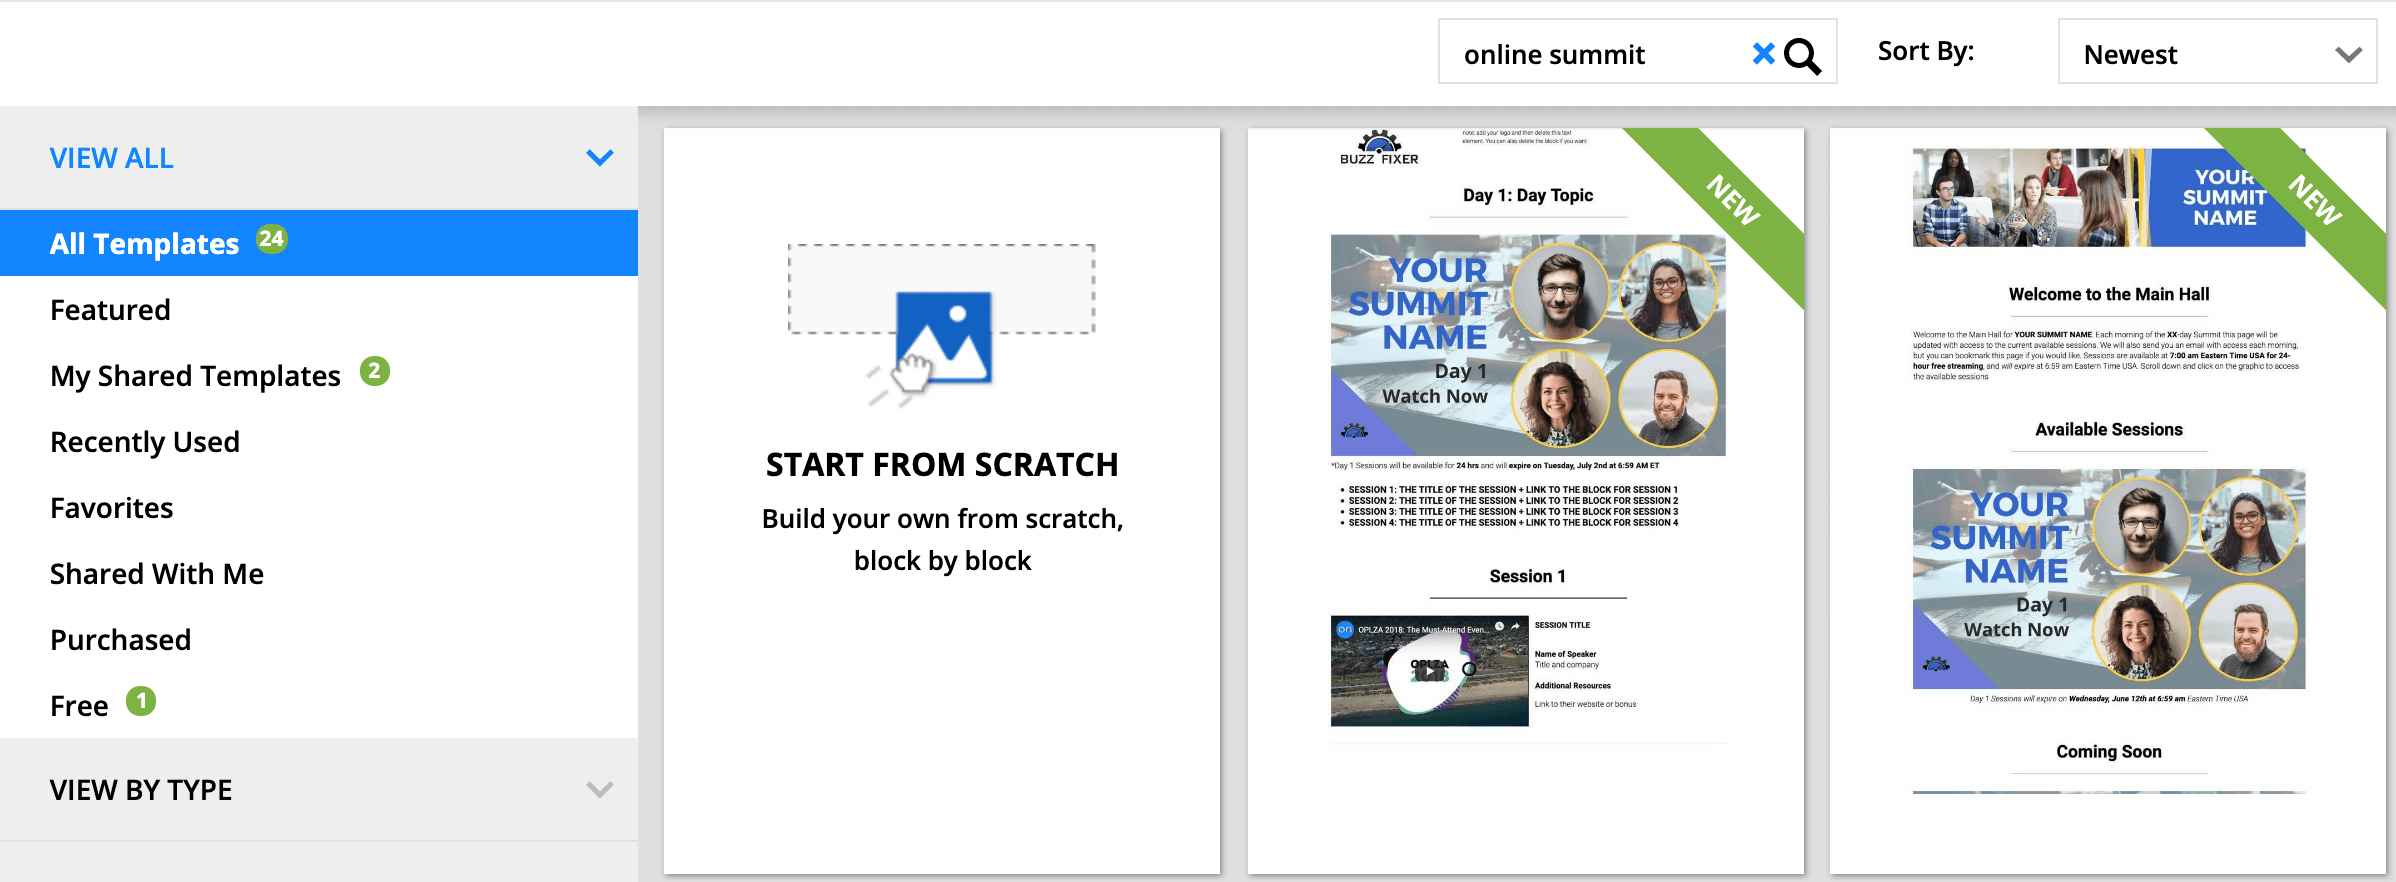Open the Welcome to the Main Hall template
The image size is (2396, 882).
(2108, 500)
